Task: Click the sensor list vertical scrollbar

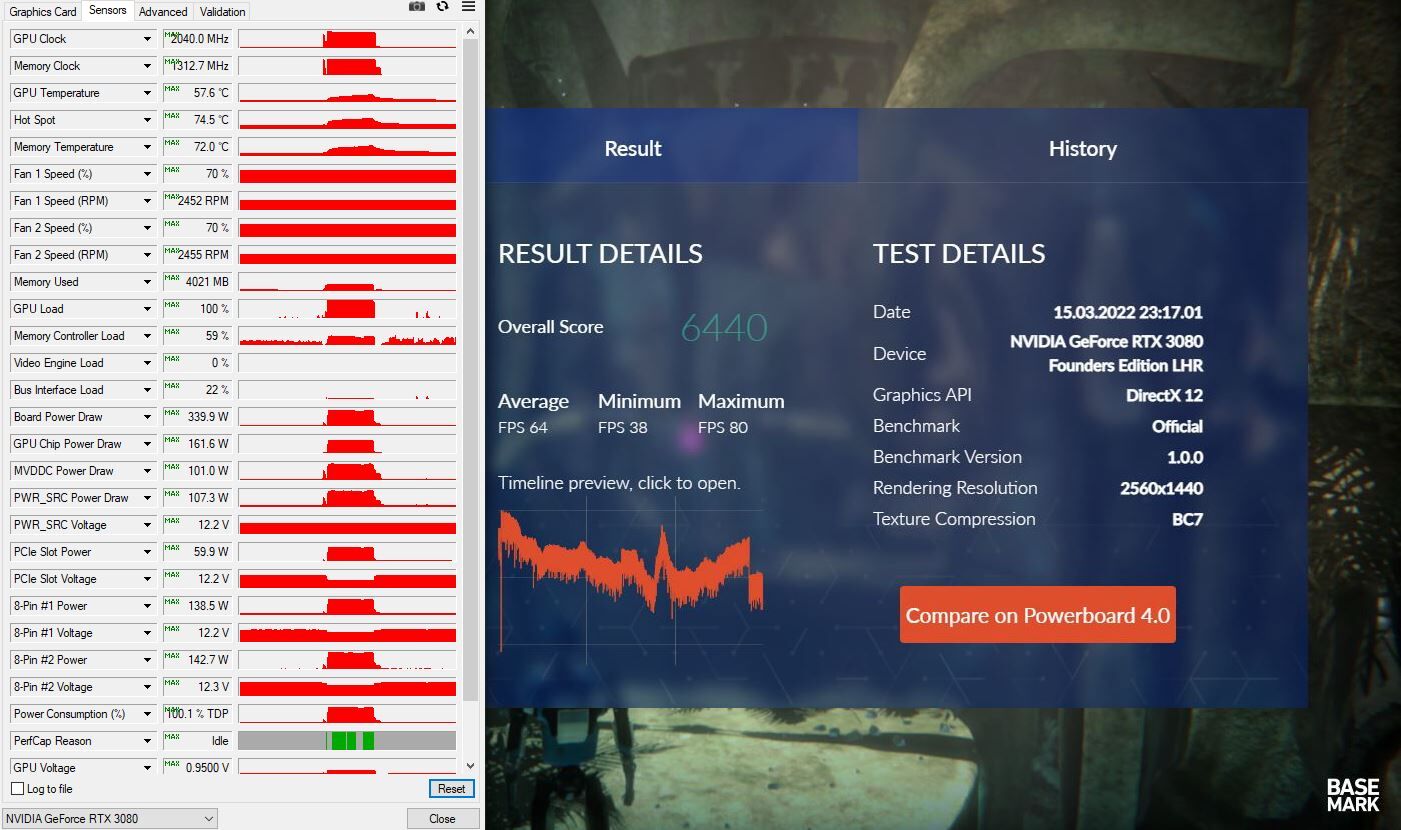Action: [x=471, y=370]
